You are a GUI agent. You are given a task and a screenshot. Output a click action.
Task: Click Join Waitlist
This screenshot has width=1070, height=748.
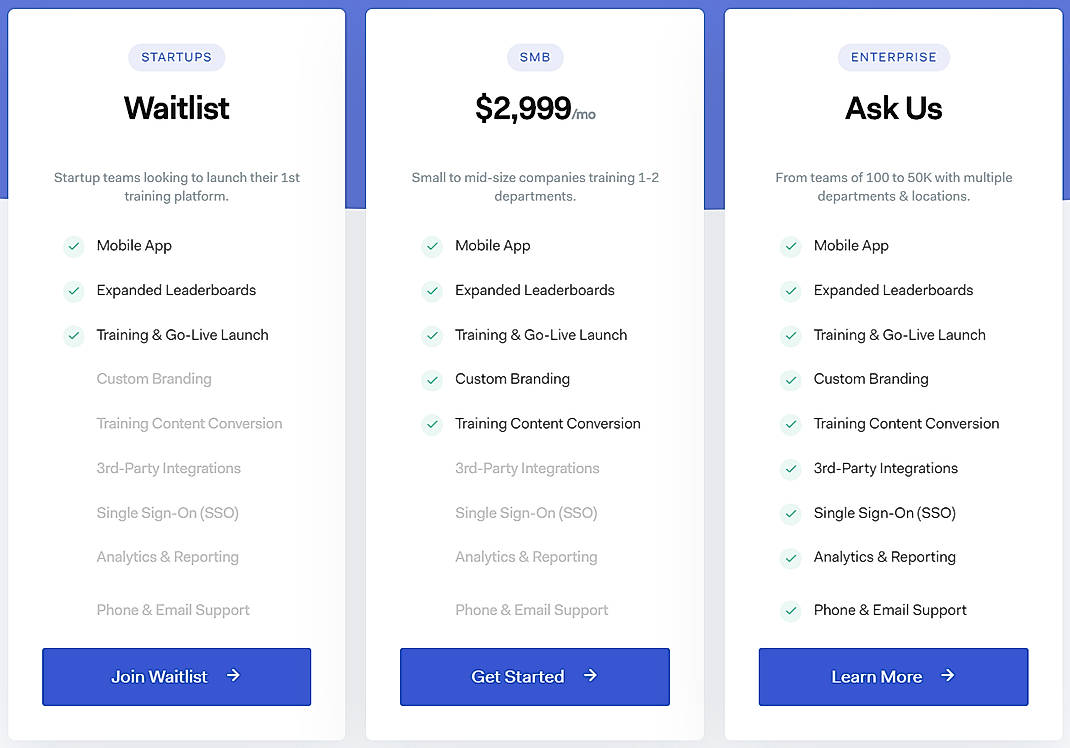176,676
